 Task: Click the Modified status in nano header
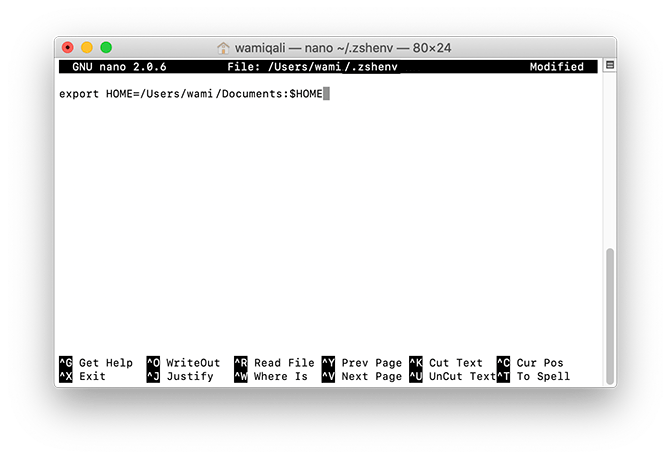pyautogui.click(x=557, y=67)
